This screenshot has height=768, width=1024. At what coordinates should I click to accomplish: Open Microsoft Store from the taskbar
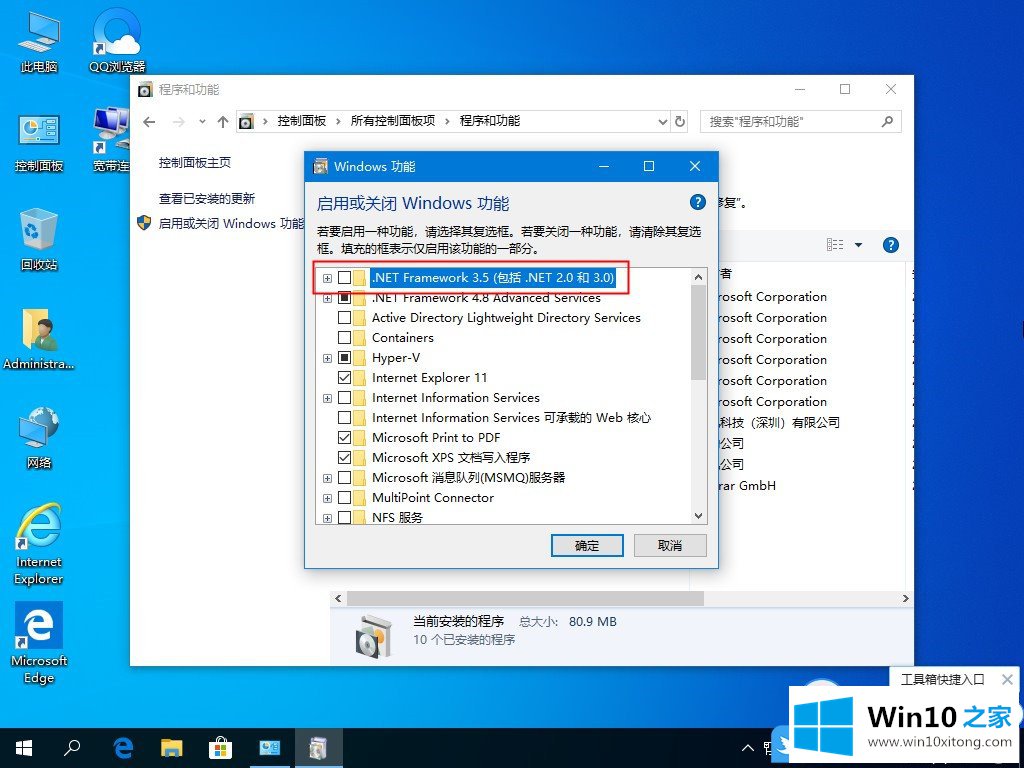coord(220,748)
